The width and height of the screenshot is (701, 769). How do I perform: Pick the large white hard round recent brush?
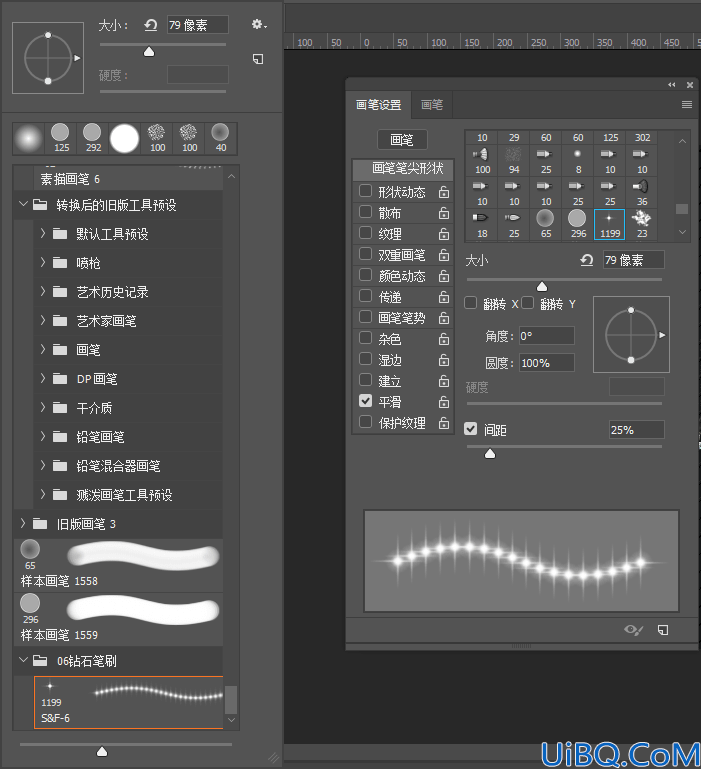(x=125, y=138)
